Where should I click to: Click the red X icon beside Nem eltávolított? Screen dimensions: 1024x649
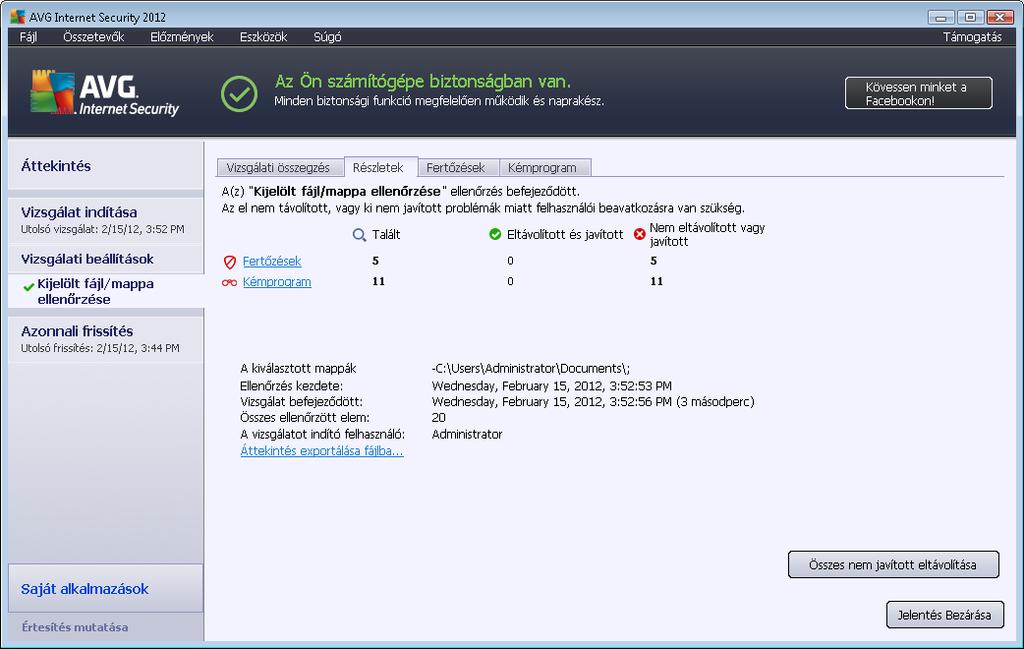pyautogui.click(x=640, y=234)
